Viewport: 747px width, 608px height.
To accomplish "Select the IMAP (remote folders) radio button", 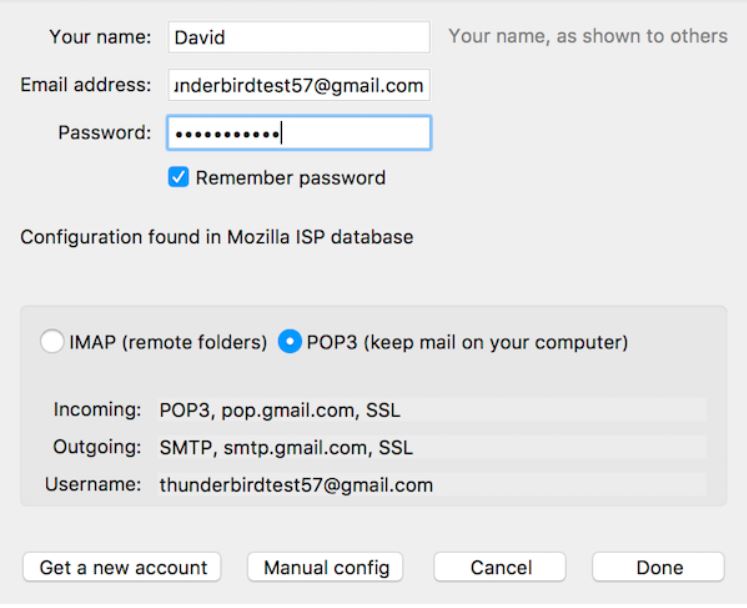I will pos(52,342).
